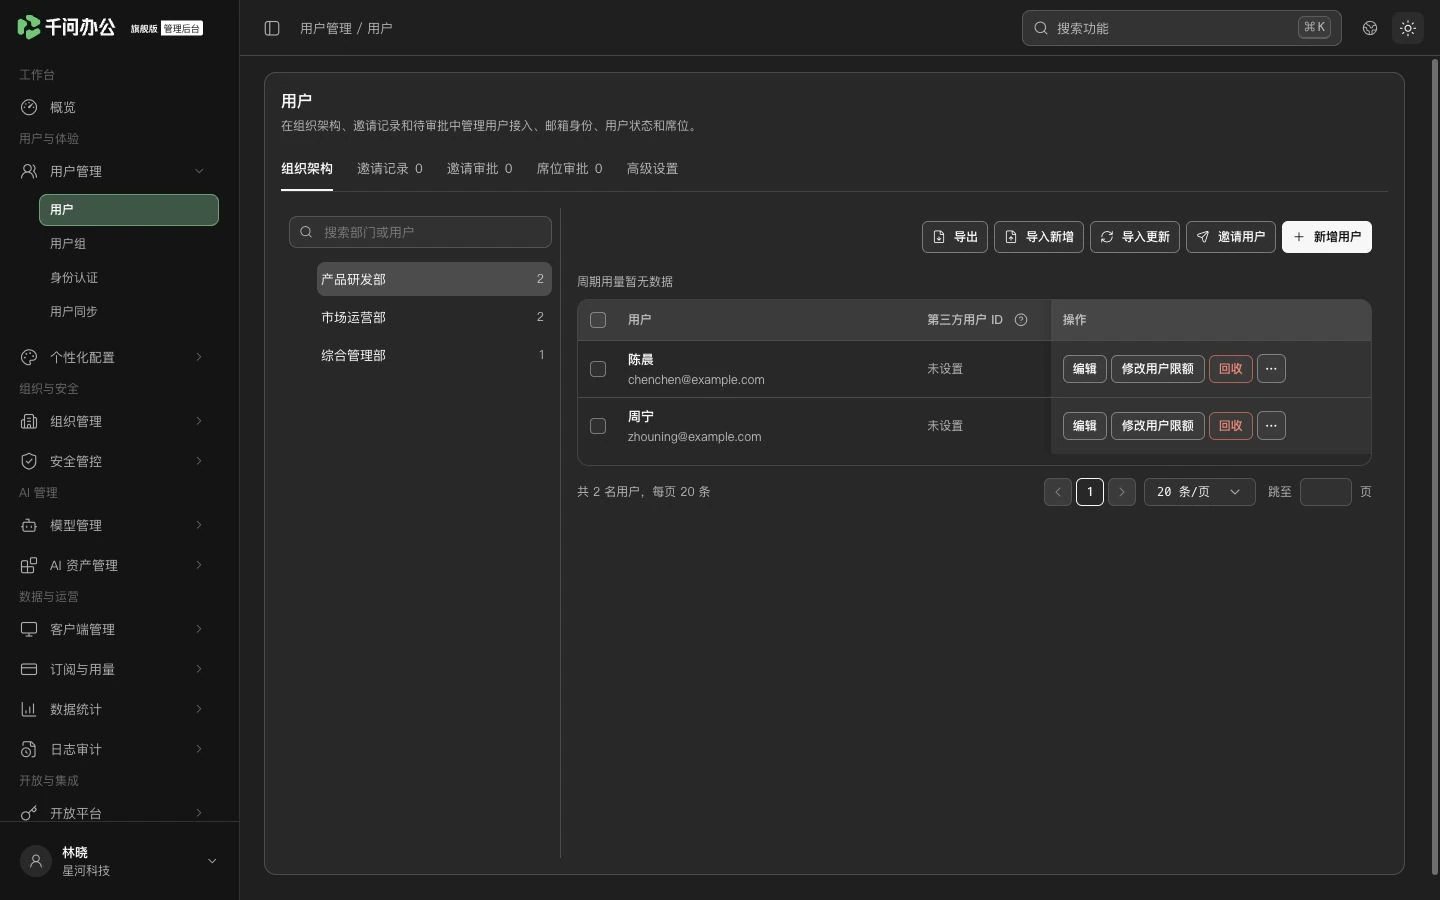Viewport: 1440px width, 900px height.
Task: Click the 导入新增 button
Action: (x=1039, y=237)
